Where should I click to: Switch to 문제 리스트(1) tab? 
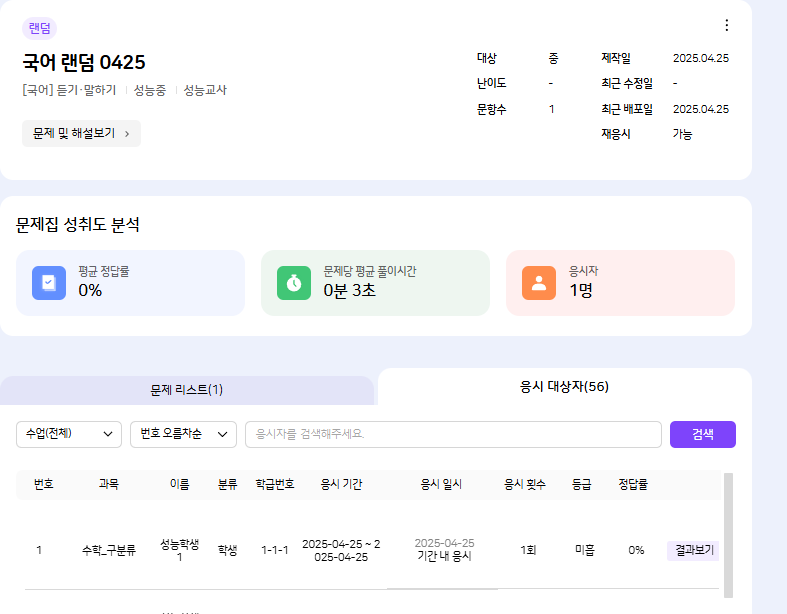pos(187,390)
